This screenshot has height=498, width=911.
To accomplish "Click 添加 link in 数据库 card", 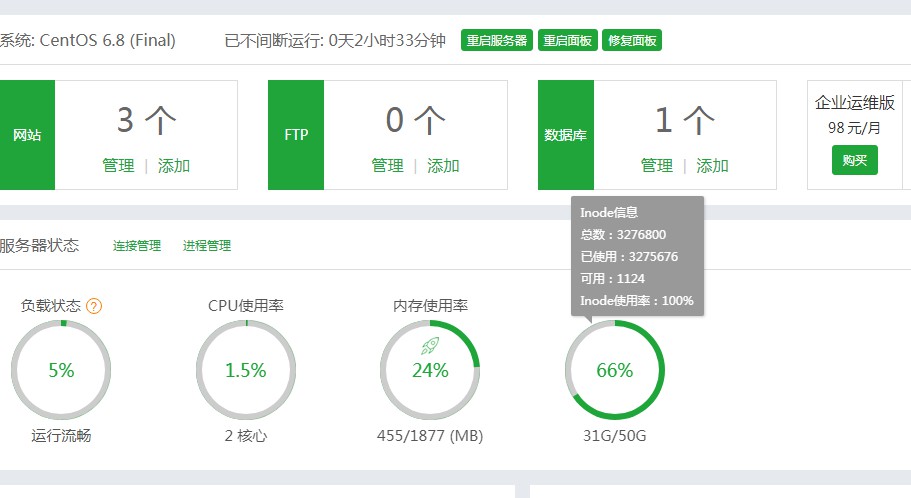I will (x=712, y=166).
